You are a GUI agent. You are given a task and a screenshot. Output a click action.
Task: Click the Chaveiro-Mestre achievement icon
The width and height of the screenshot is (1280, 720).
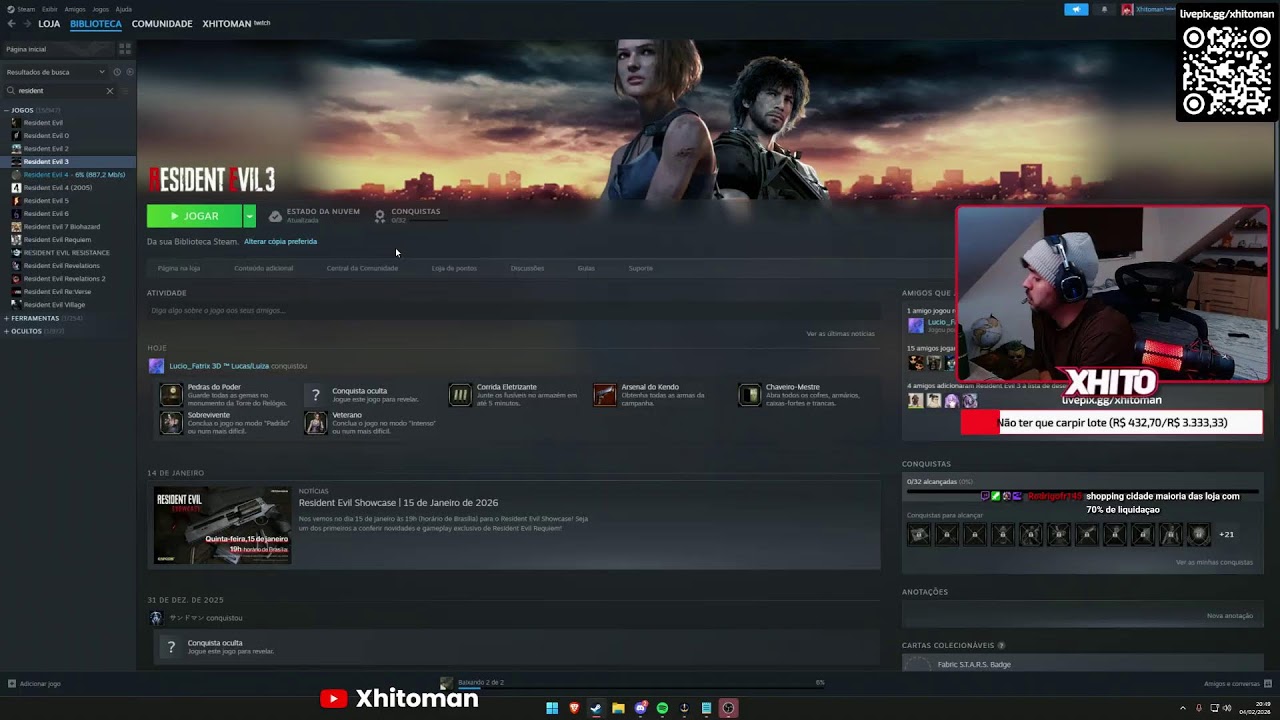tap(749, 395)
